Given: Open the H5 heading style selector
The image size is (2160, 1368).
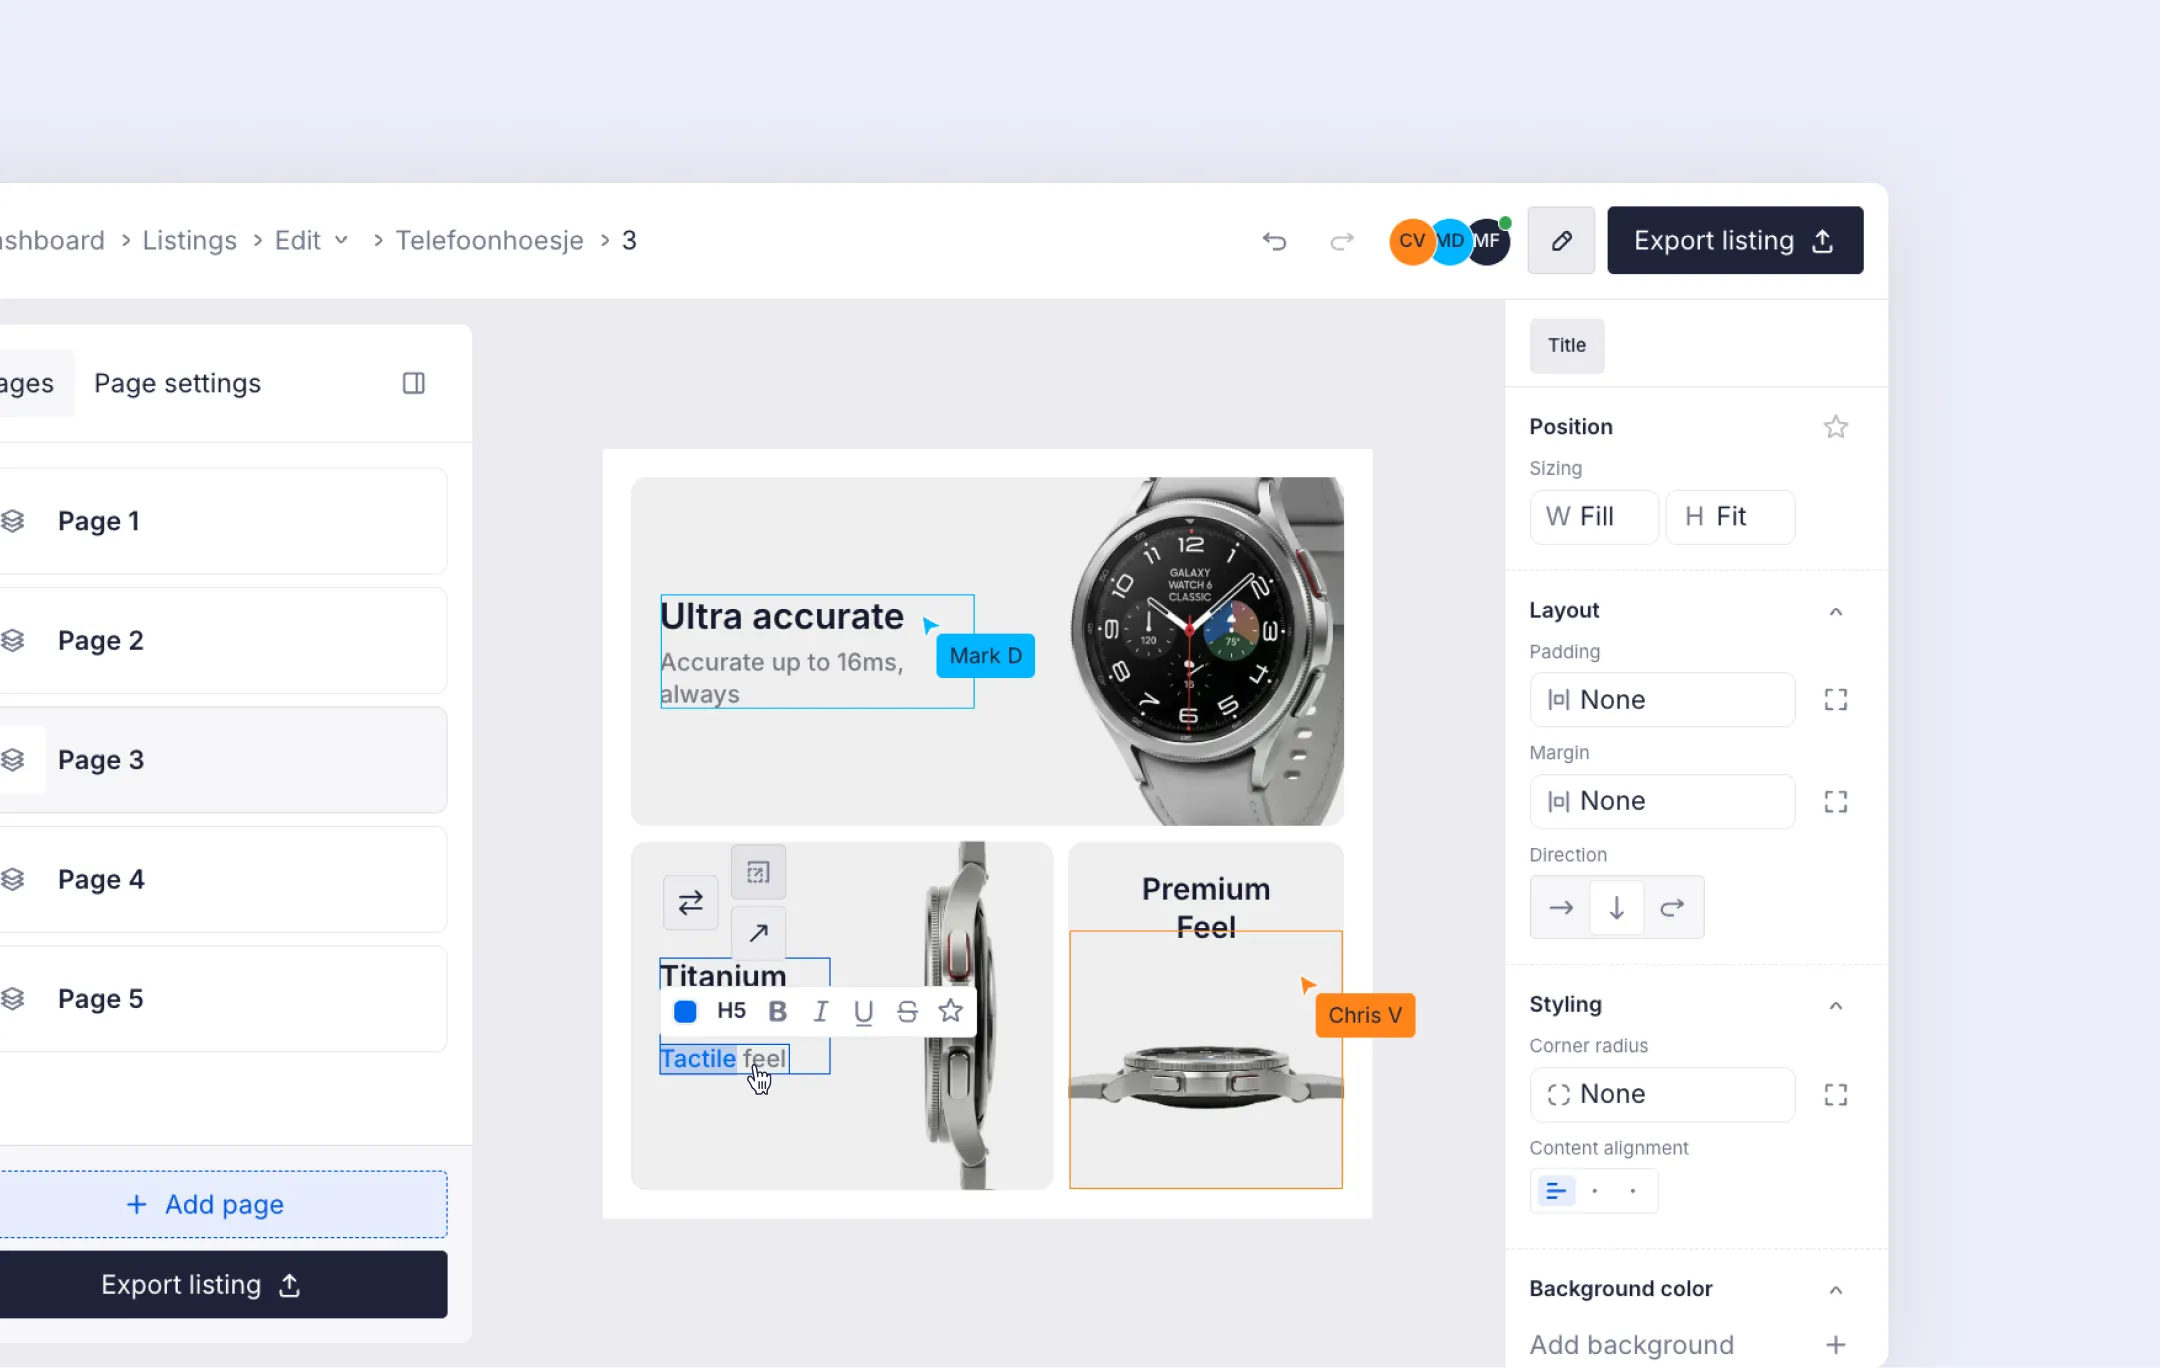Looking at the screenshot, I should (x=731, y=1011).
